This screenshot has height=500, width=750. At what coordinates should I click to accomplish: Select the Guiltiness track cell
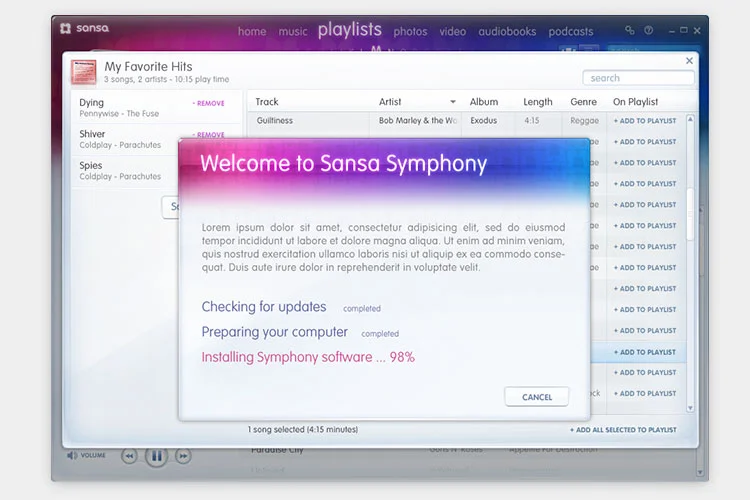[308, 121]
